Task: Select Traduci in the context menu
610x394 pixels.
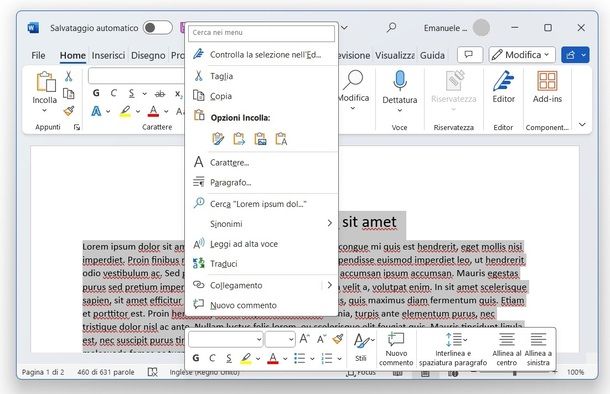Action: click(x=261, y=263)
